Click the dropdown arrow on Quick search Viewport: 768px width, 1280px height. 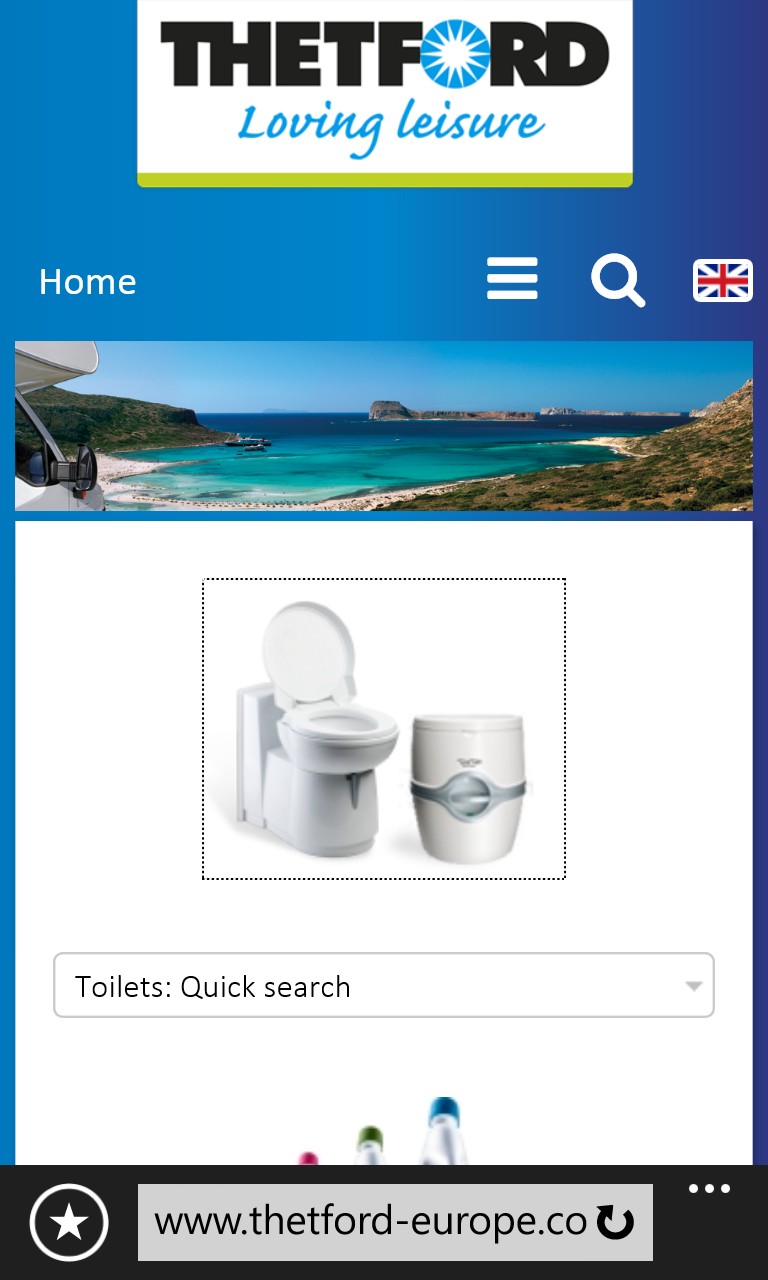[694, 986]
